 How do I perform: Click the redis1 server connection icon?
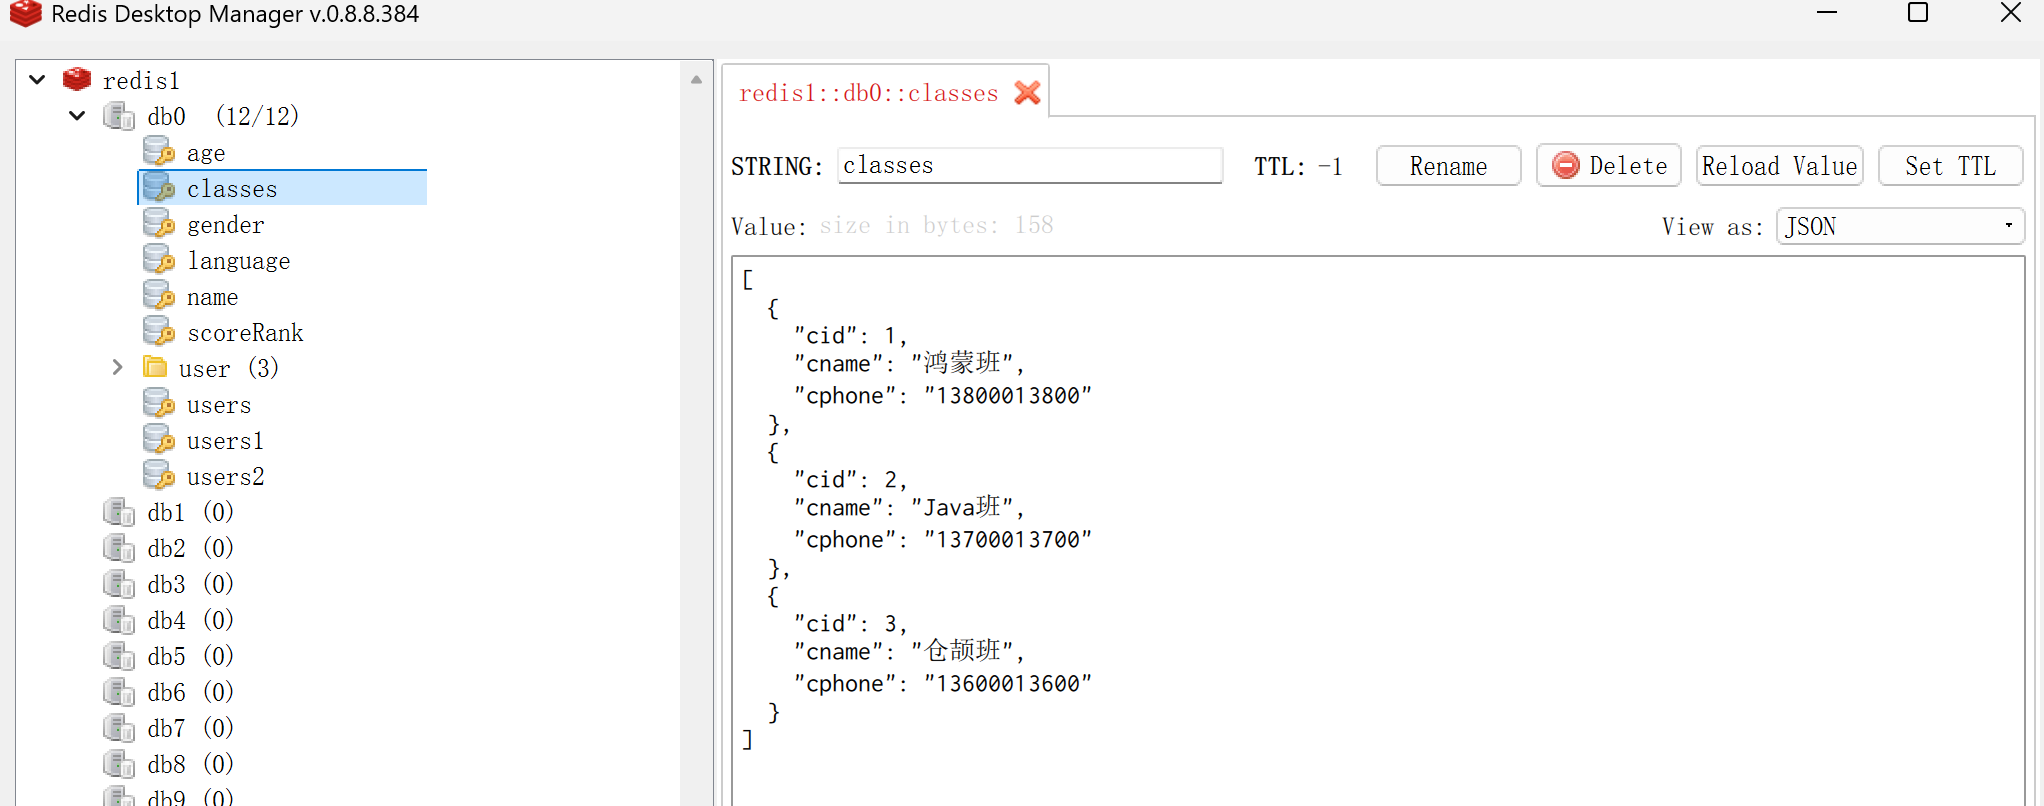[77, 79]
